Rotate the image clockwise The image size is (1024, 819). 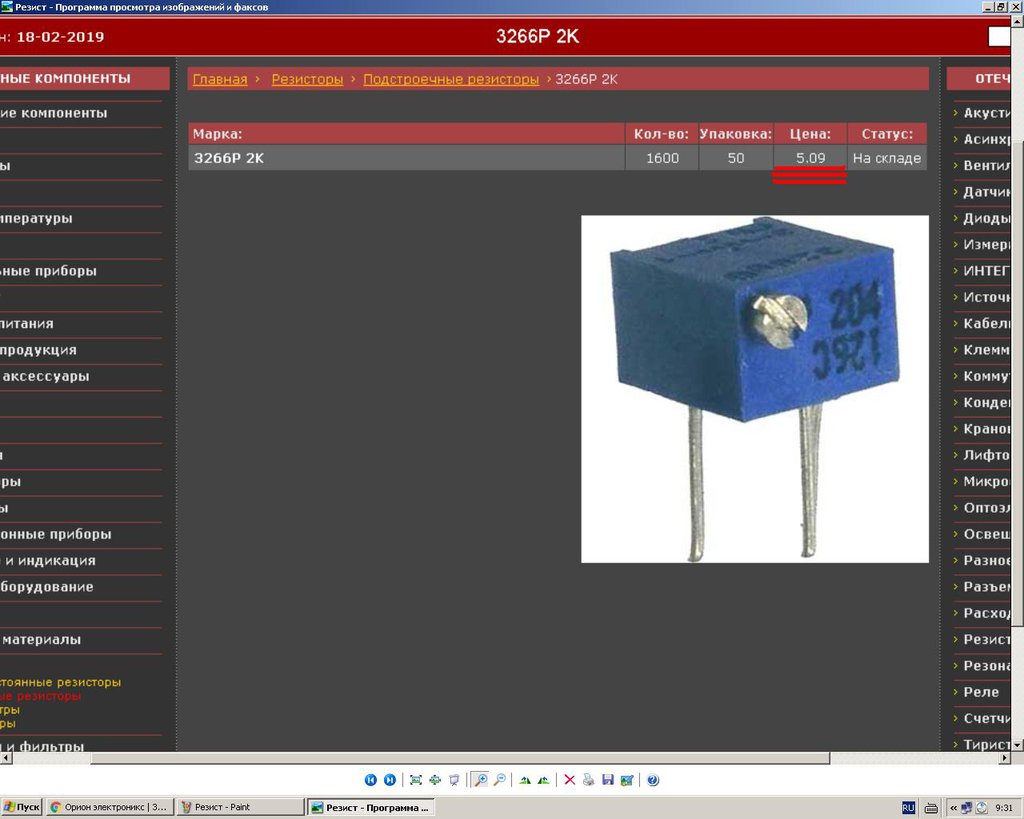(525, 780)
